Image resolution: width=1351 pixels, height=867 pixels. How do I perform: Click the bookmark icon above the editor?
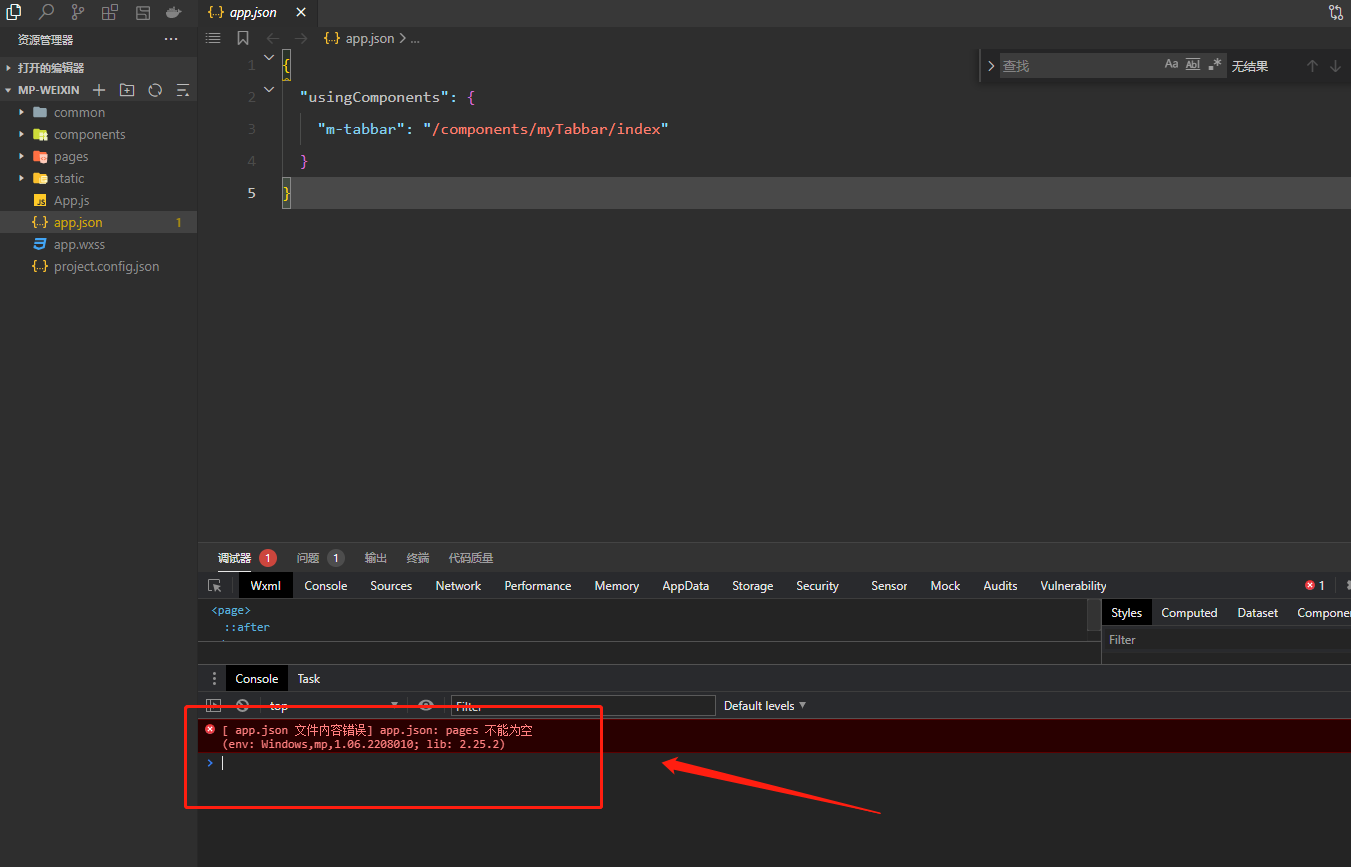(x=243, y=38)
